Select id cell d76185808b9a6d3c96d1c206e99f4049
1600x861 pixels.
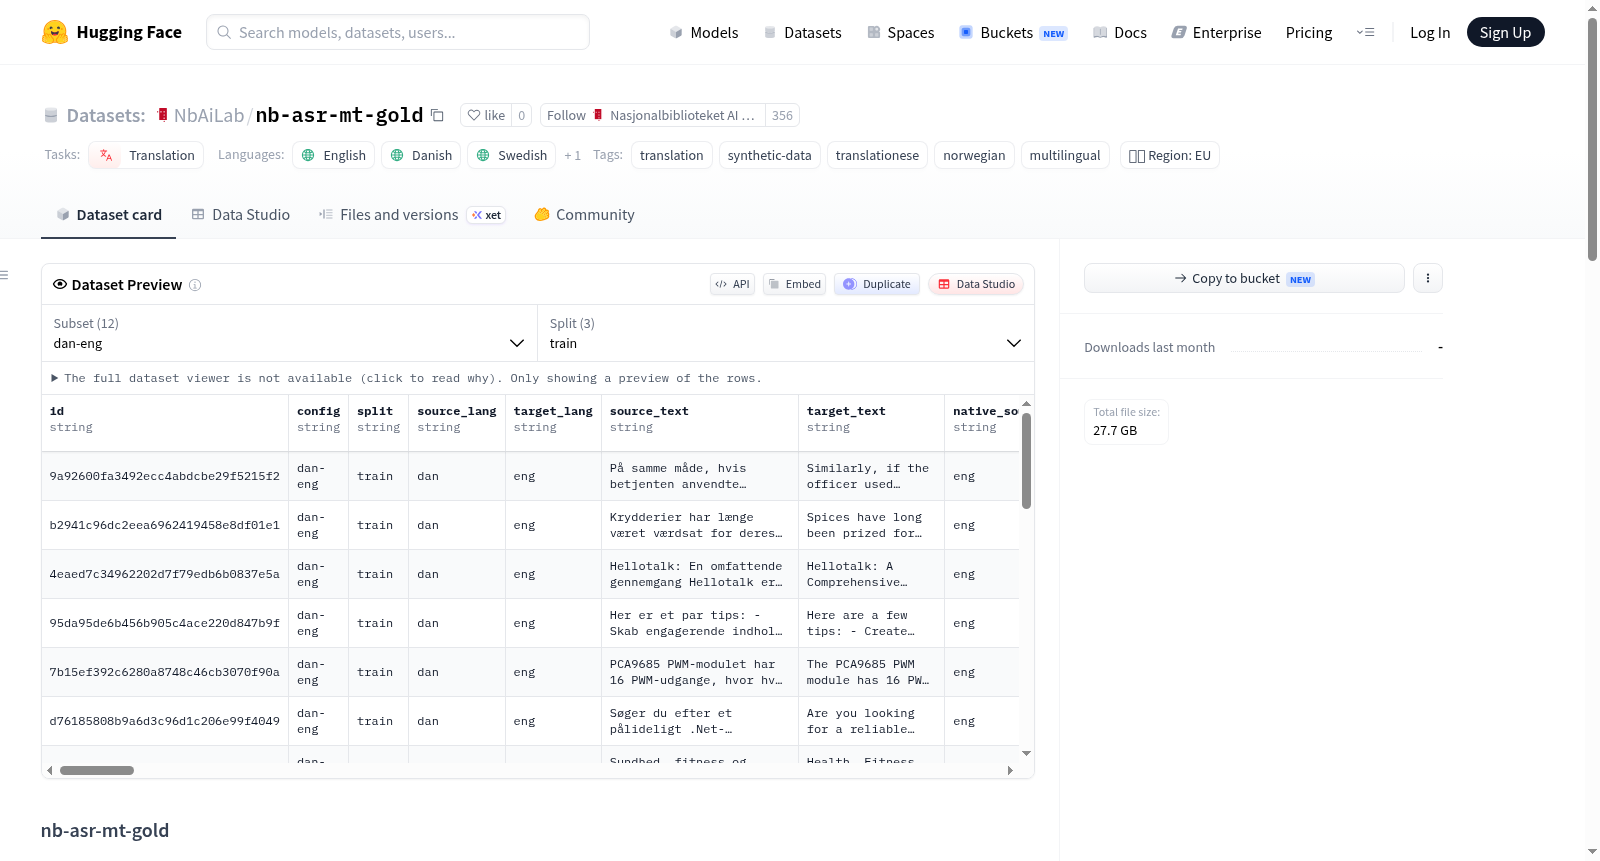tap(165, 721)
